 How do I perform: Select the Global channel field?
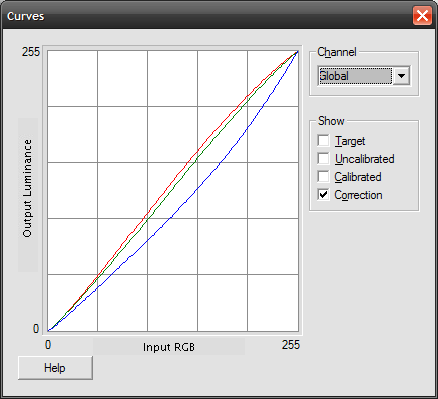pyautogui.click(x=355, y=76)
